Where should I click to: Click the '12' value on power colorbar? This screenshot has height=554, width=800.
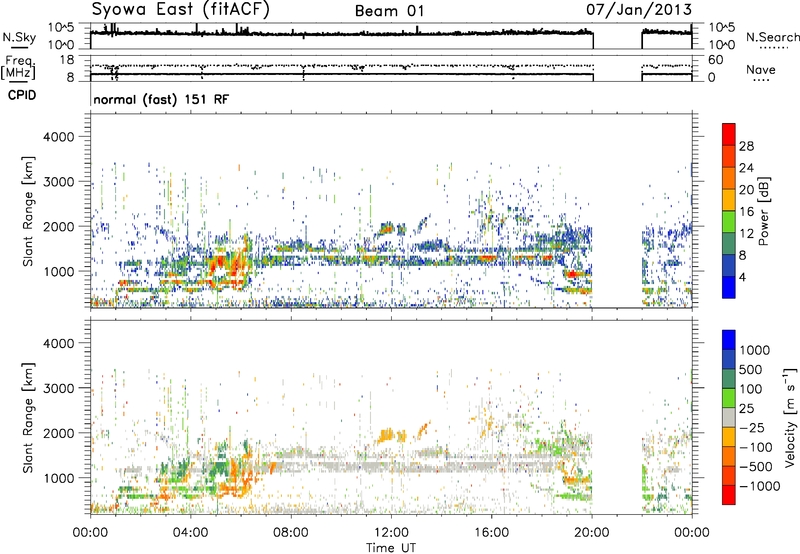click(746, 234)
